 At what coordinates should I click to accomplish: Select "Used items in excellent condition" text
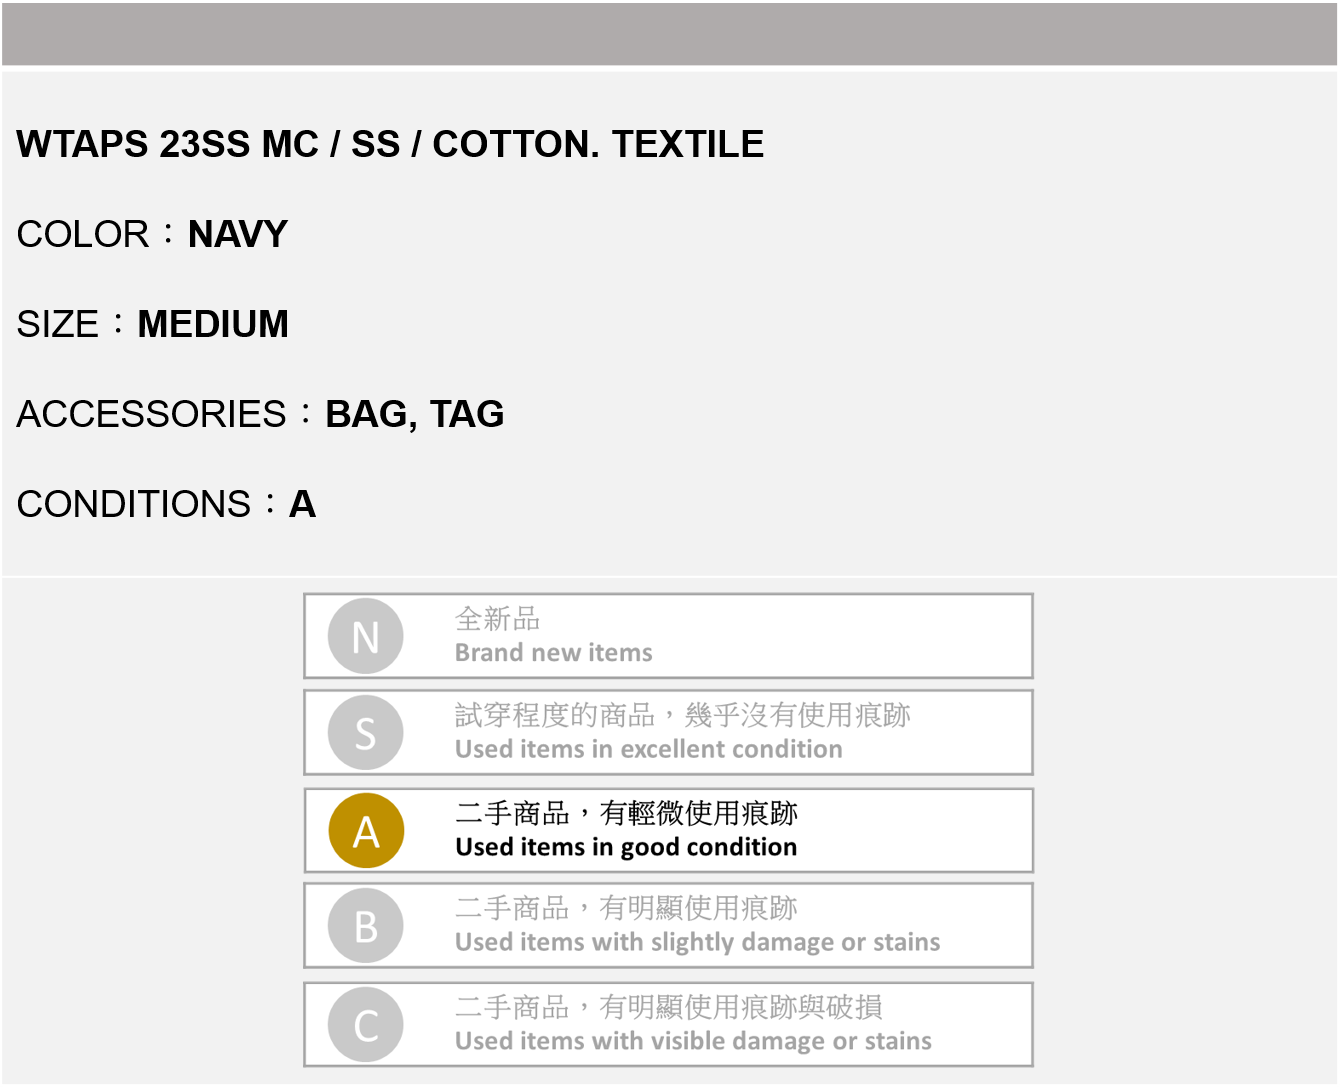[648, 749]
